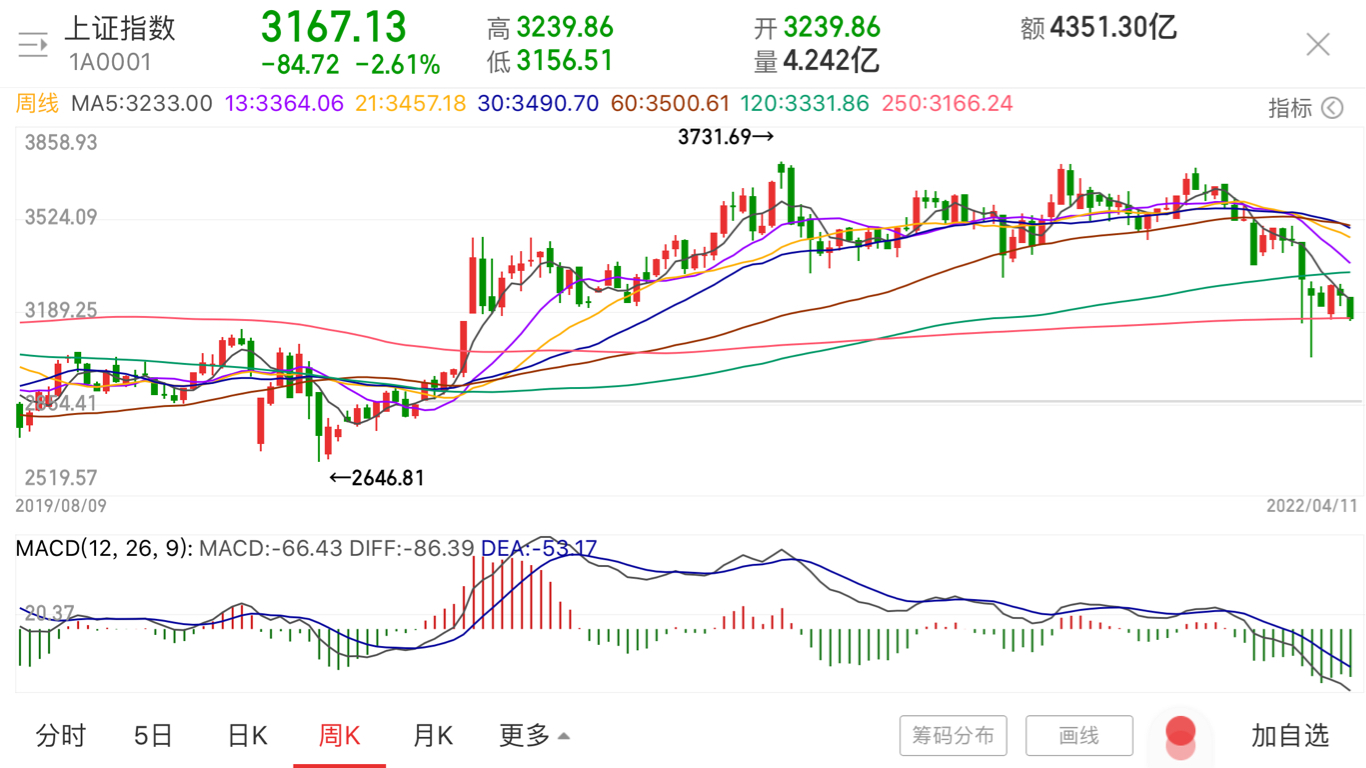Select the 13:3364.06 moving average
Viewport: 1366px width, 768px height.
click(x=284, y=103)
